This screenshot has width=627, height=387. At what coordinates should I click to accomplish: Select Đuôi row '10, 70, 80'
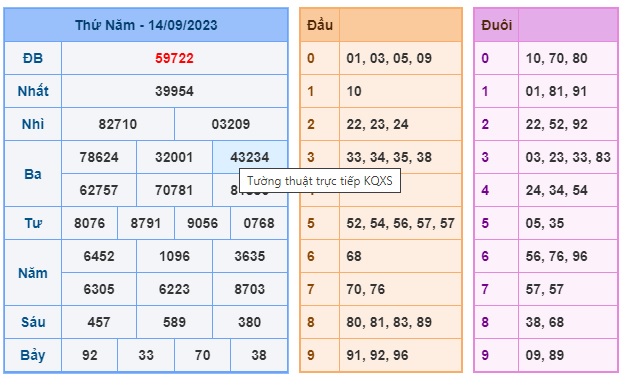(556, 58)
